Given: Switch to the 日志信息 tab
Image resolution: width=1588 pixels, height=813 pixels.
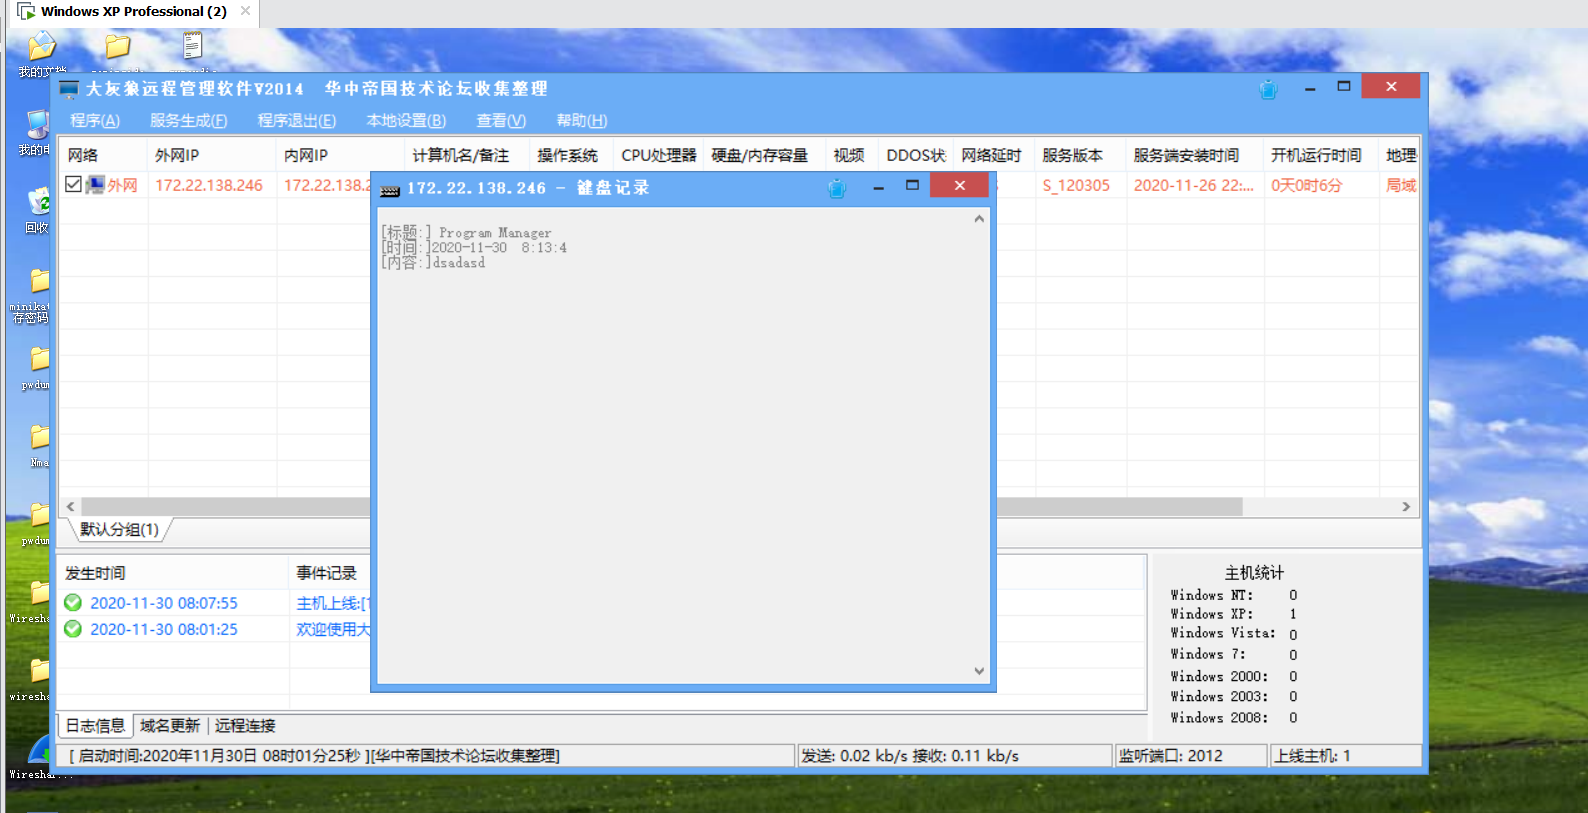Looking at the screenshot, I should (95, 726).
